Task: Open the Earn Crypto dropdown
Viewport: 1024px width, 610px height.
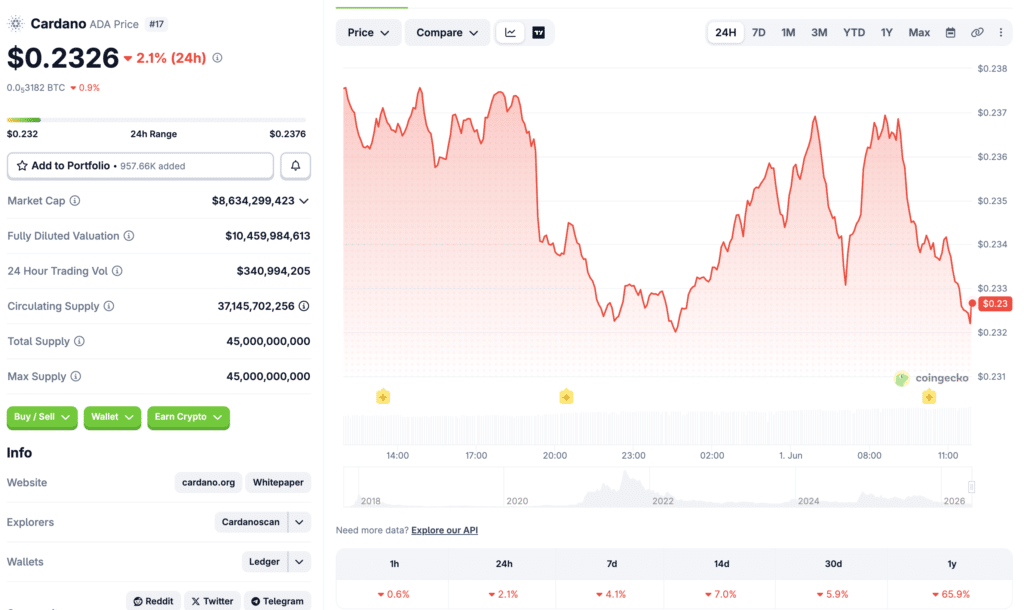Action: tap(188, 417)
